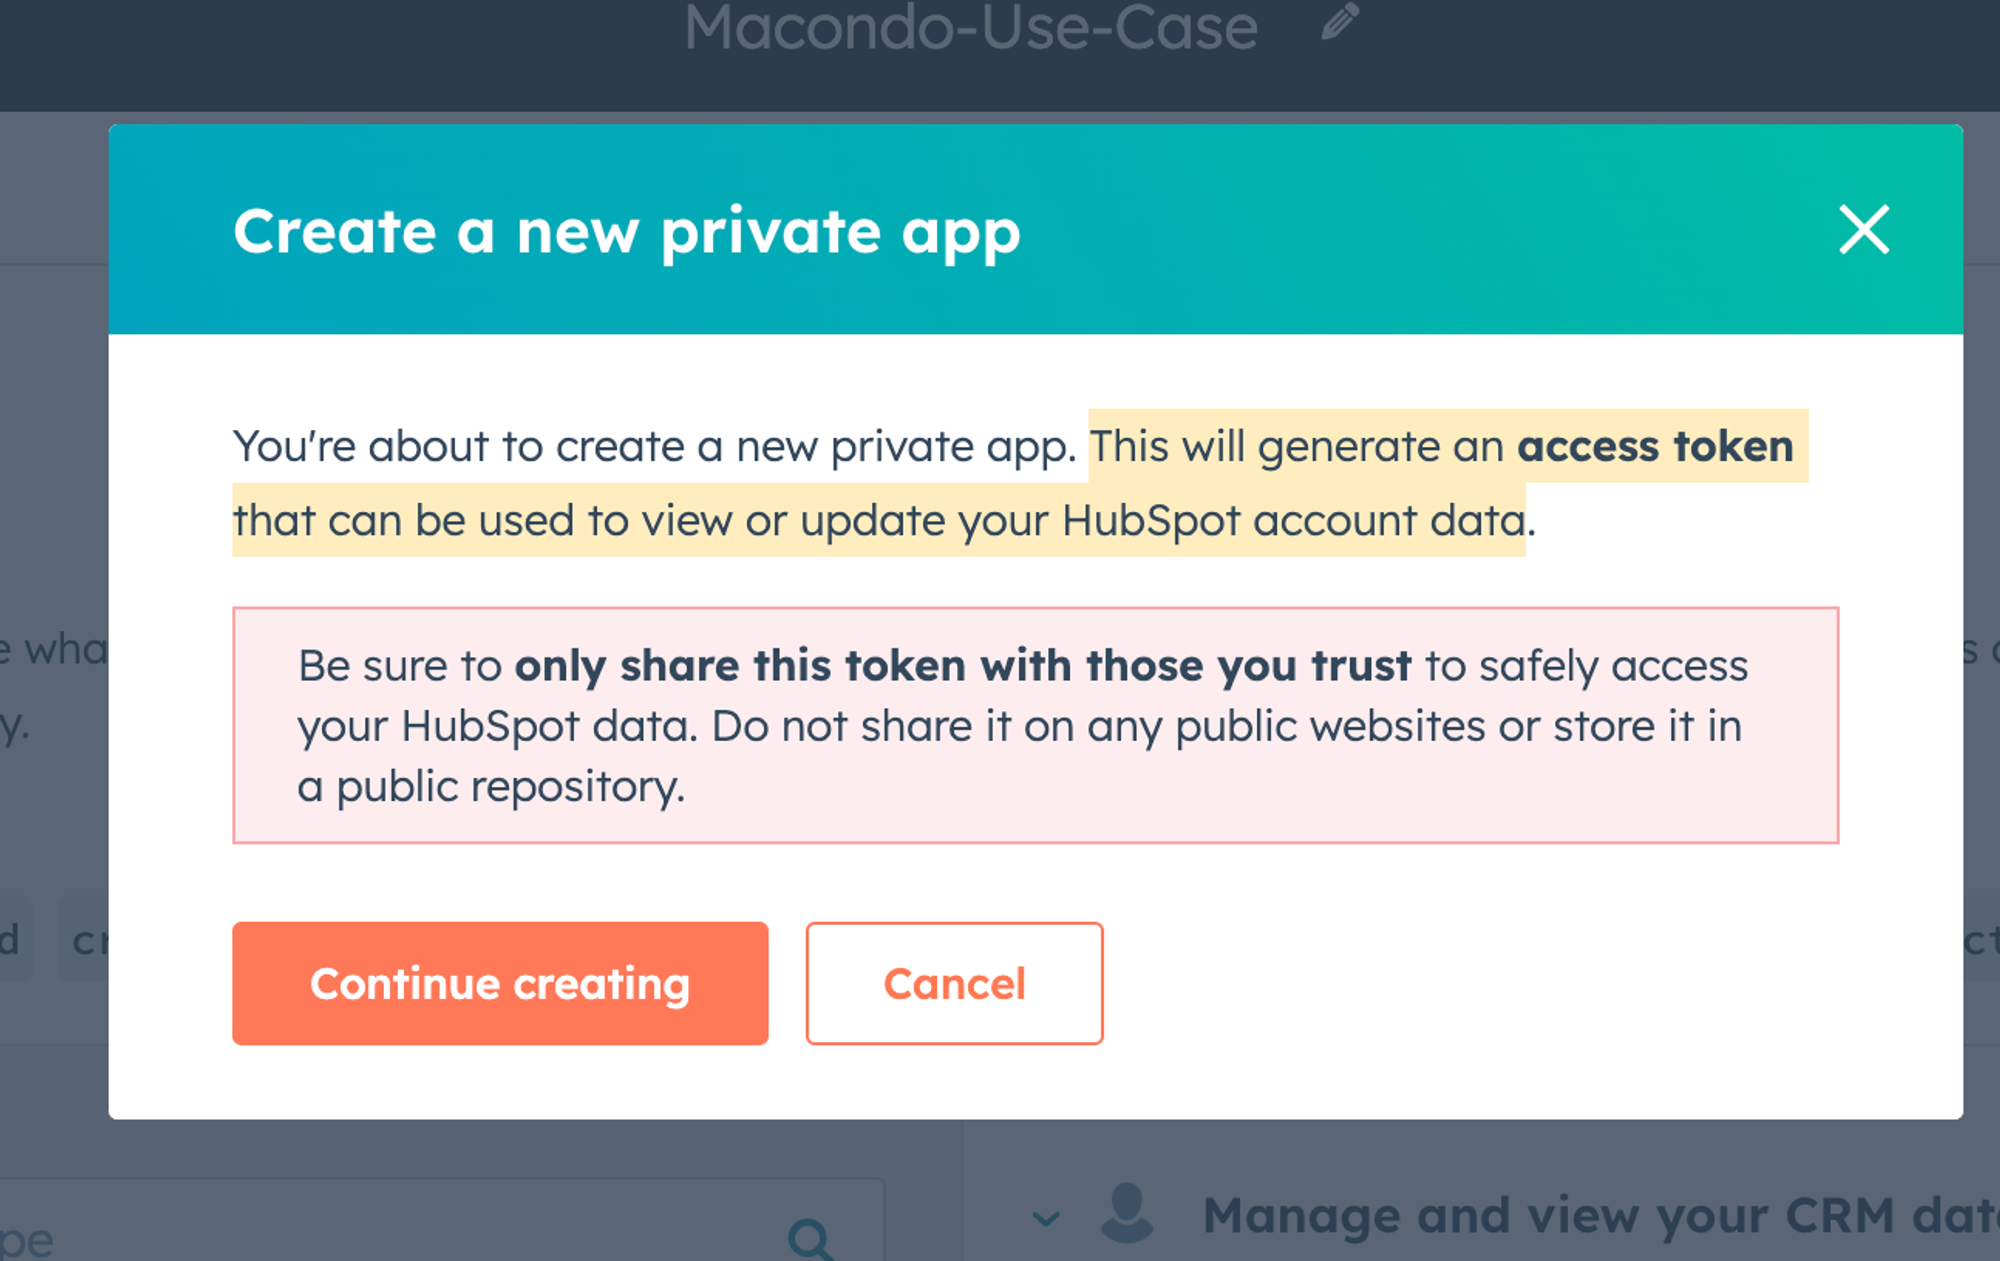Click the bold access token text
The image size is (2000, 1261).
1655,446
